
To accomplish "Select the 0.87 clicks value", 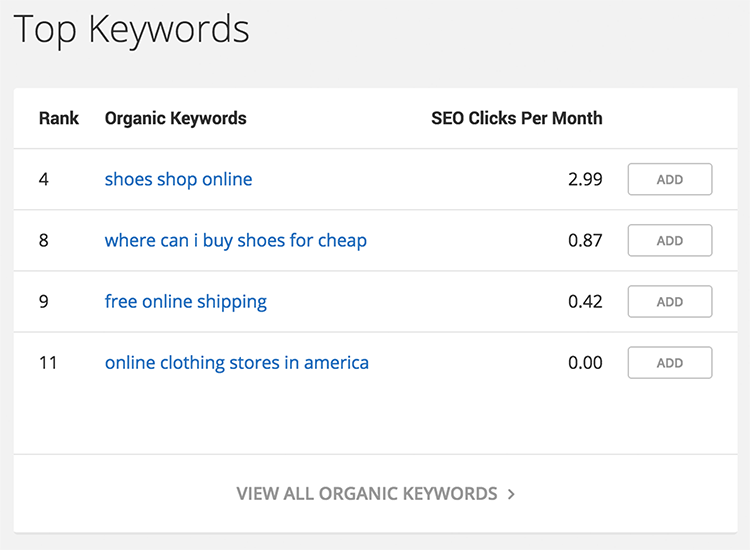I will pos(585,241).
